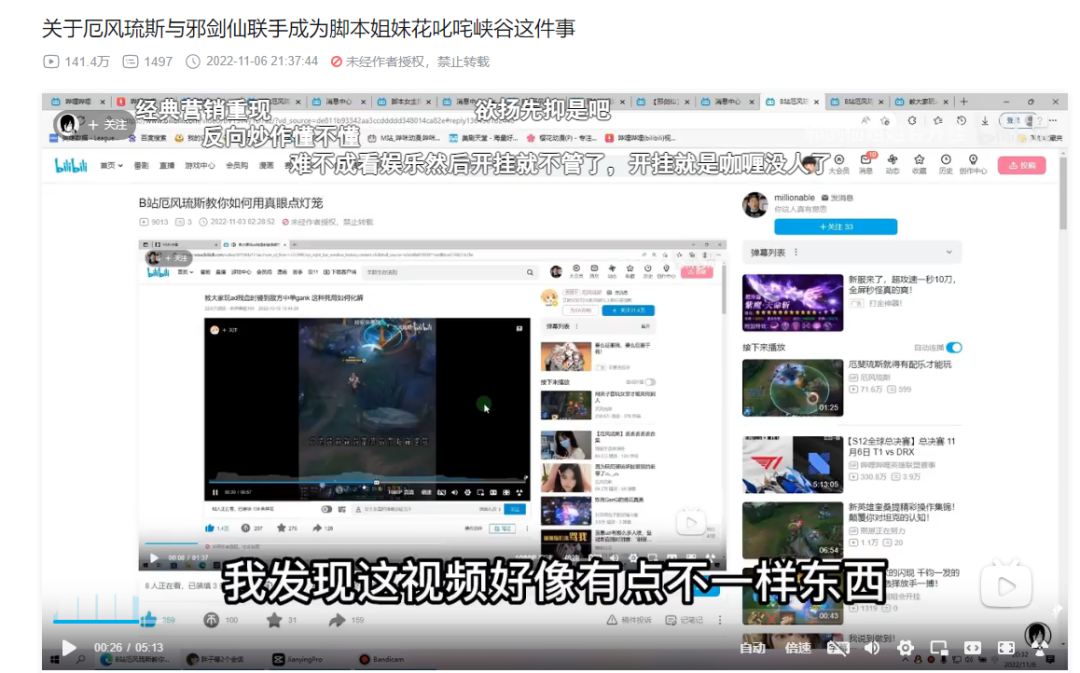Click the 00:26 / 05:13 time display

pyautogui.click(x=129, y=648)
